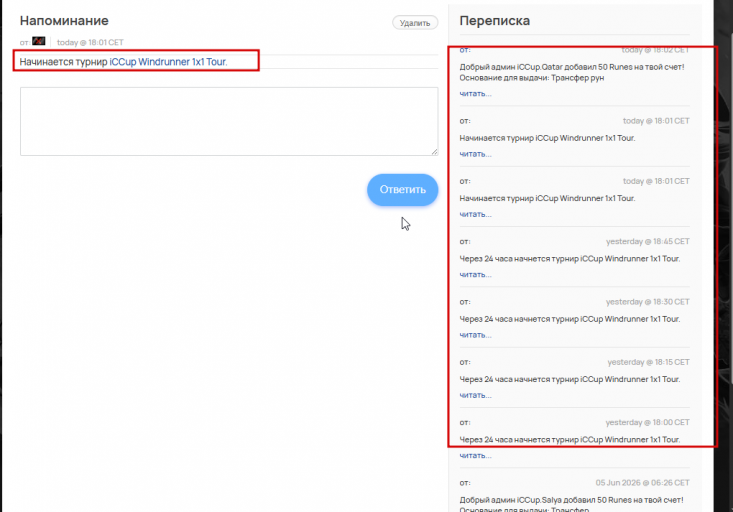The height and width of the screenshot is (512, 733).
Task: Click the yesterday @ 18:30 CET timestamp
Action: click(647, 302)
